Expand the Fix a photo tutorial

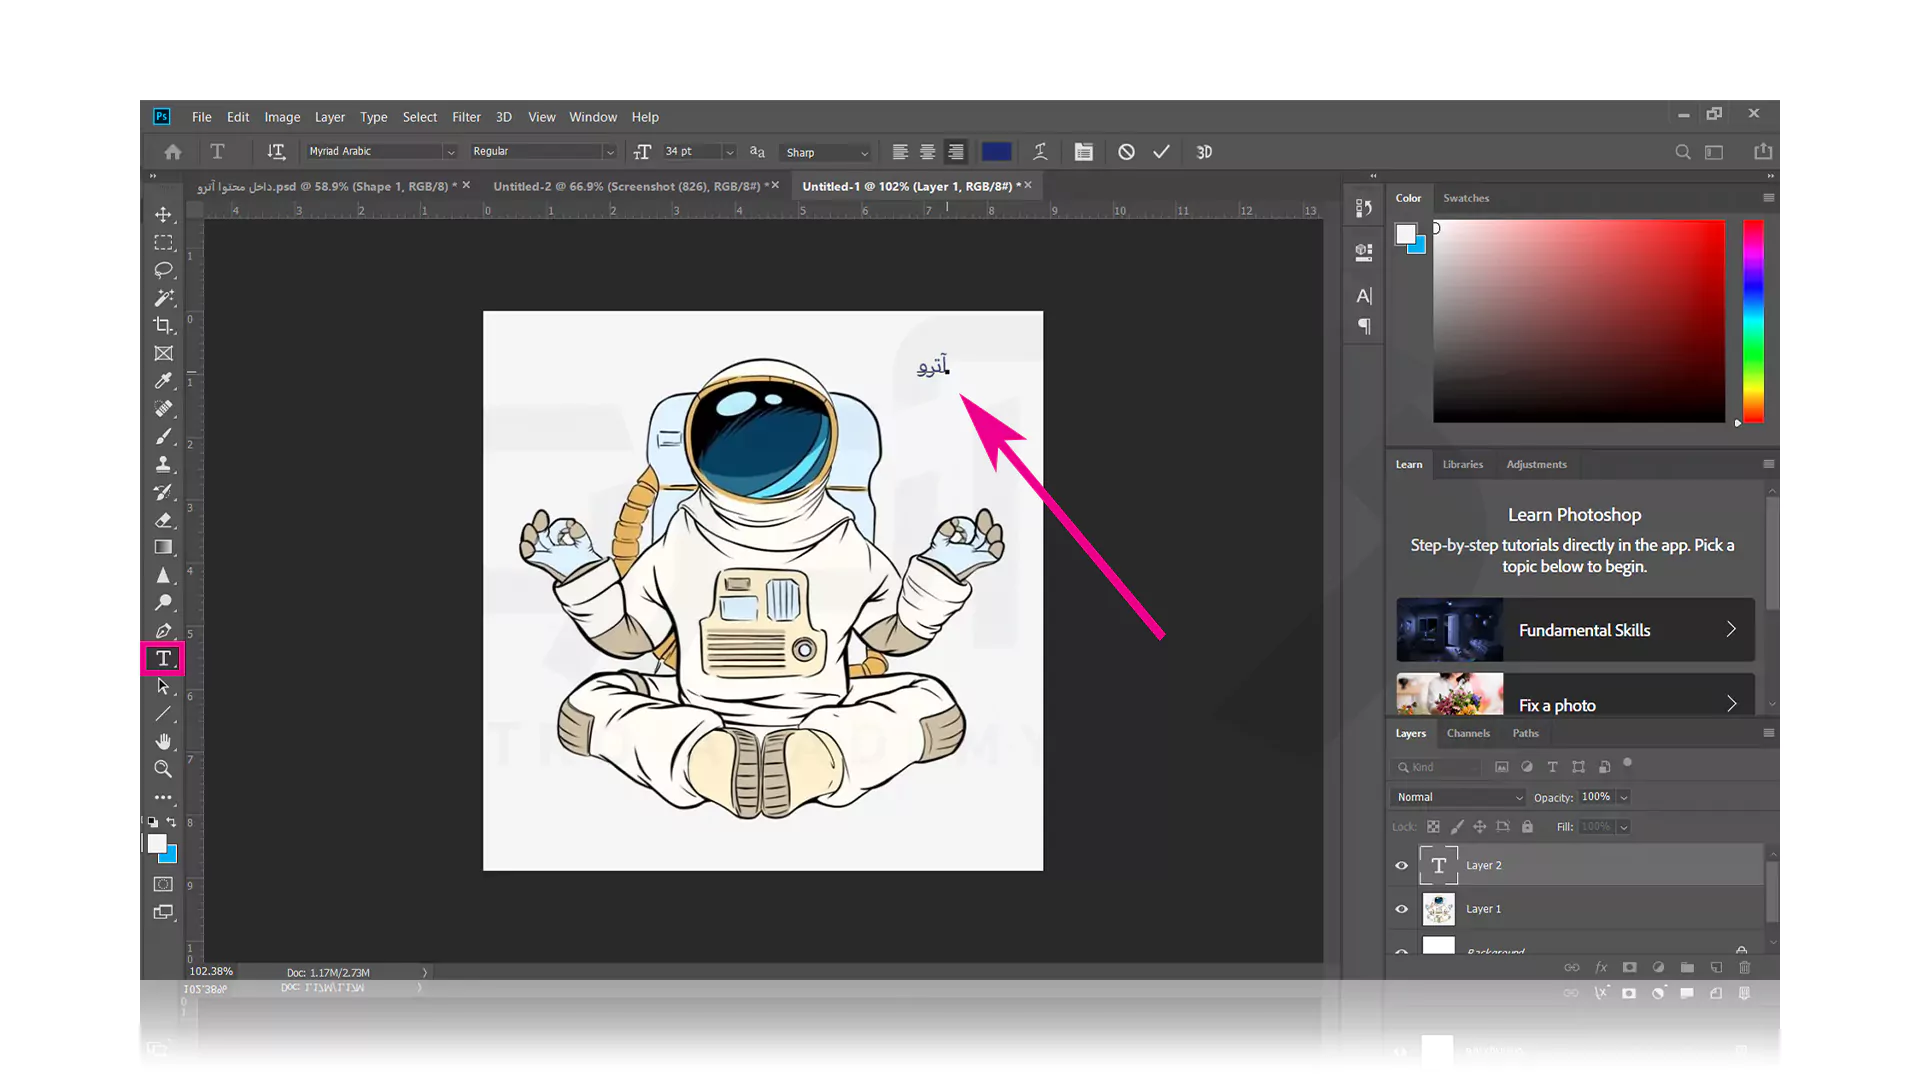coord(1575,694)
